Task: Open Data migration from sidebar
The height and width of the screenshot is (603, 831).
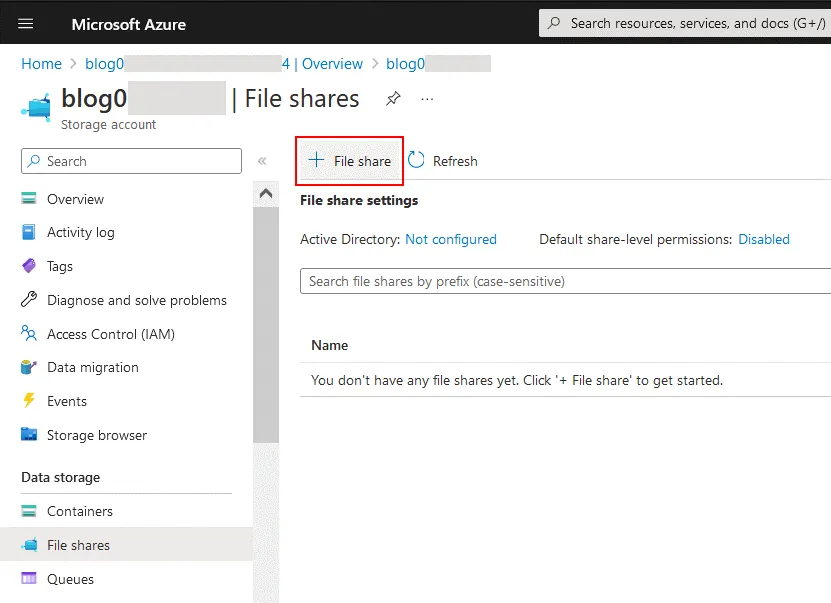Action: pyautogui.click(x=92, y=367)
